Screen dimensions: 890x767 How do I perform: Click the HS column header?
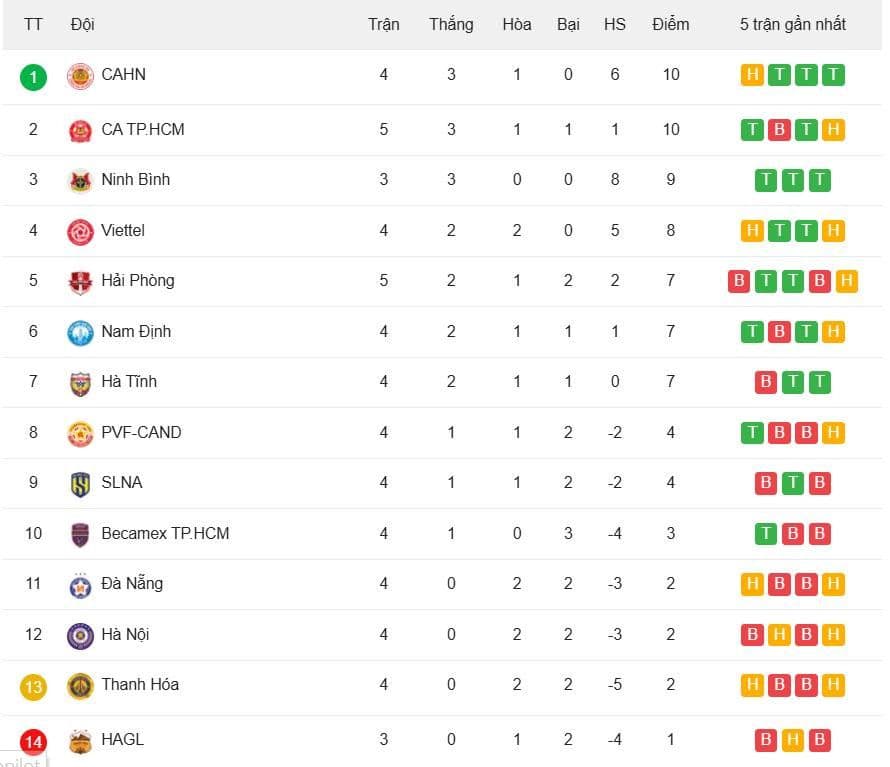click(x=614, y=24)
